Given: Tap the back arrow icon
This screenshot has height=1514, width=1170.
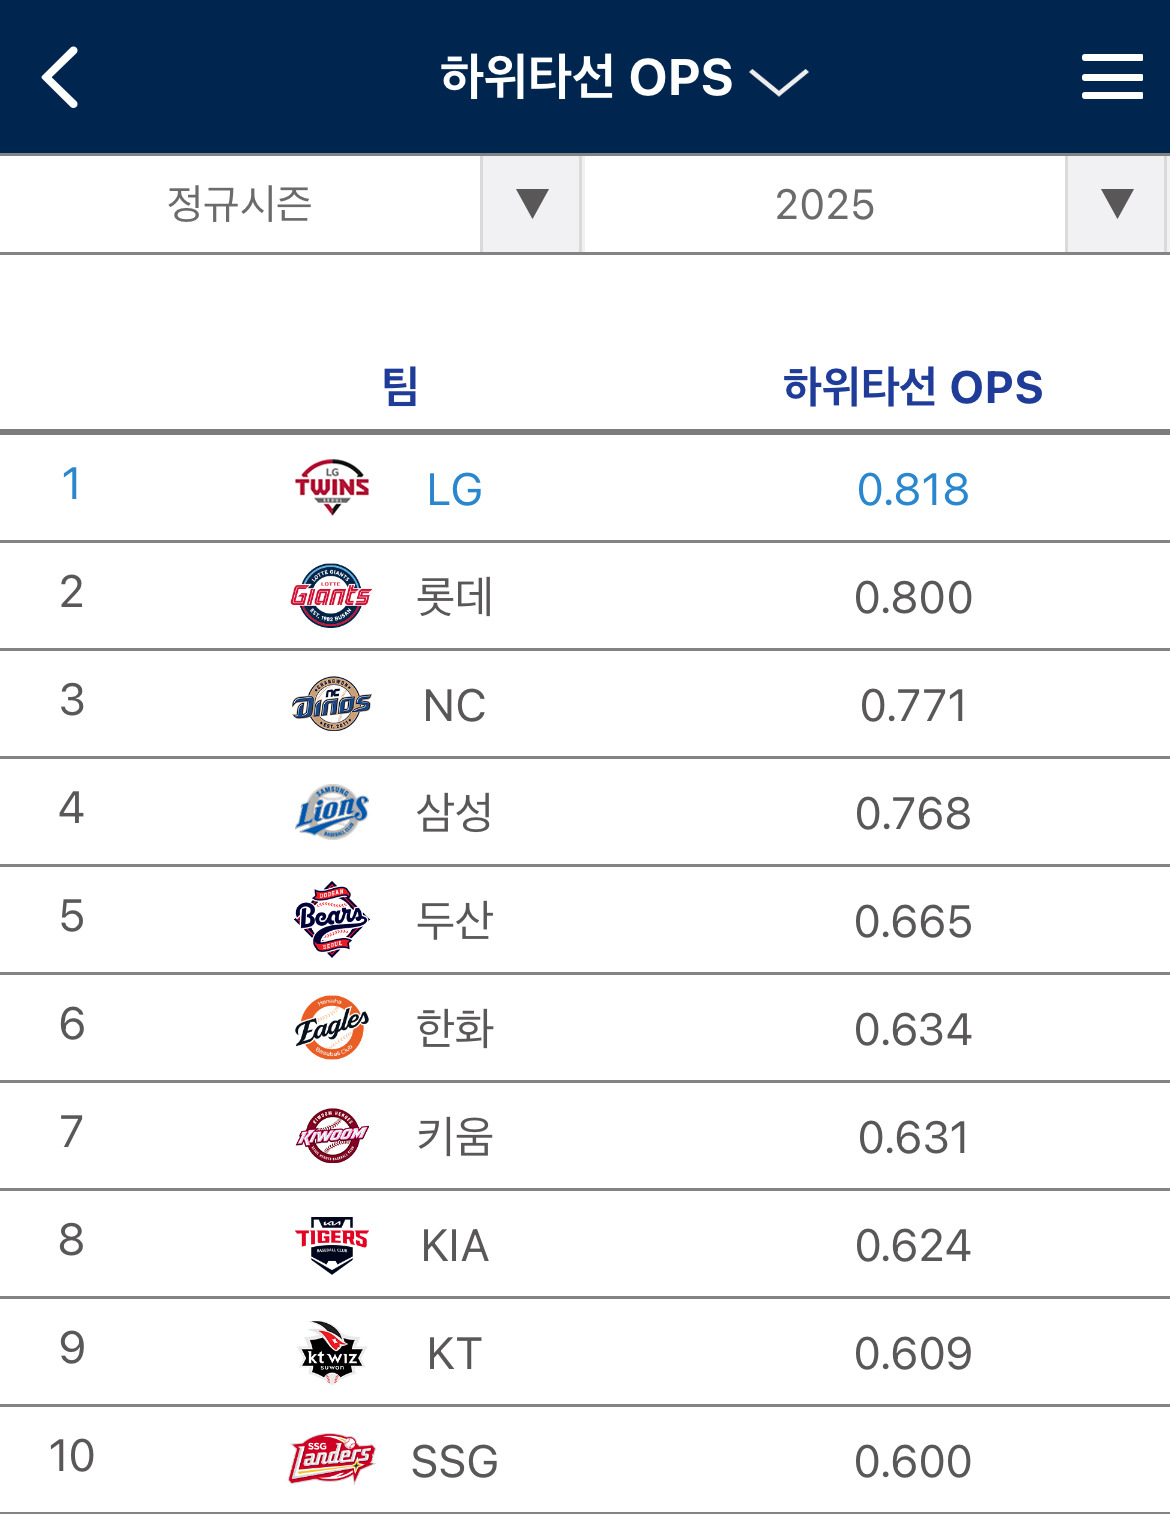Looking at the screenshot, I should point(60,77).
